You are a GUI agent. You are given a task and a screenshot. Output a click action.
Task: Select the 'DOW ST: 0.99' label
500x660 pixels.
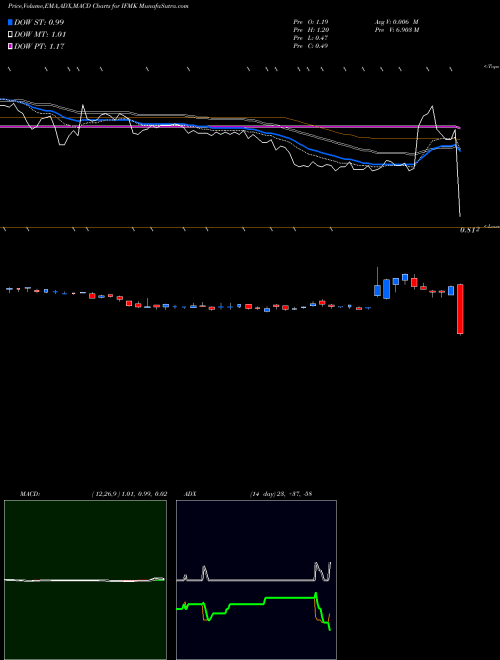tap(39, 22)
